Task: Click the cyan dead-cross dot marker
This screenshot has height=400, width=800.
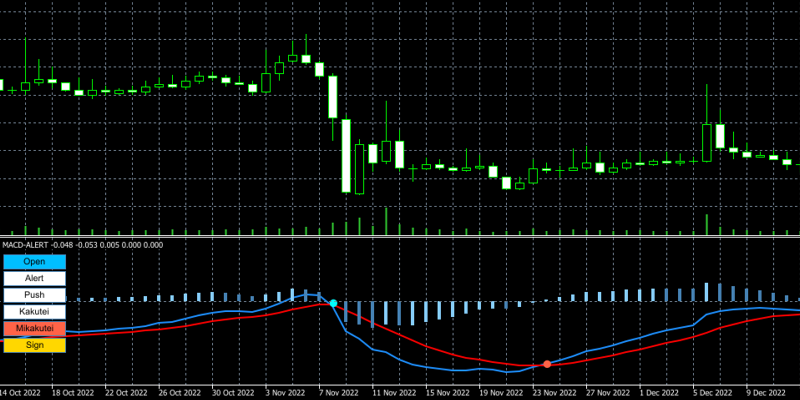Action: tap(333, 302)
